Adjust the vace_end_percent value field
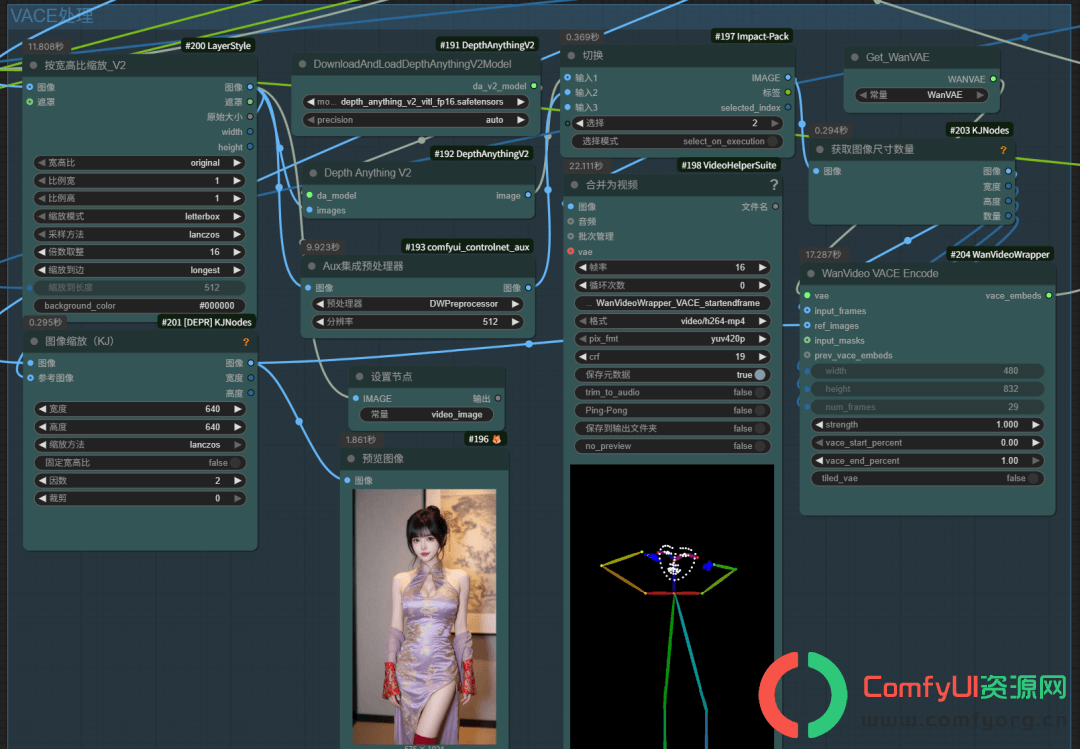Image resolution: width=1080 pixels, height=749 pixels. (927, 461)
